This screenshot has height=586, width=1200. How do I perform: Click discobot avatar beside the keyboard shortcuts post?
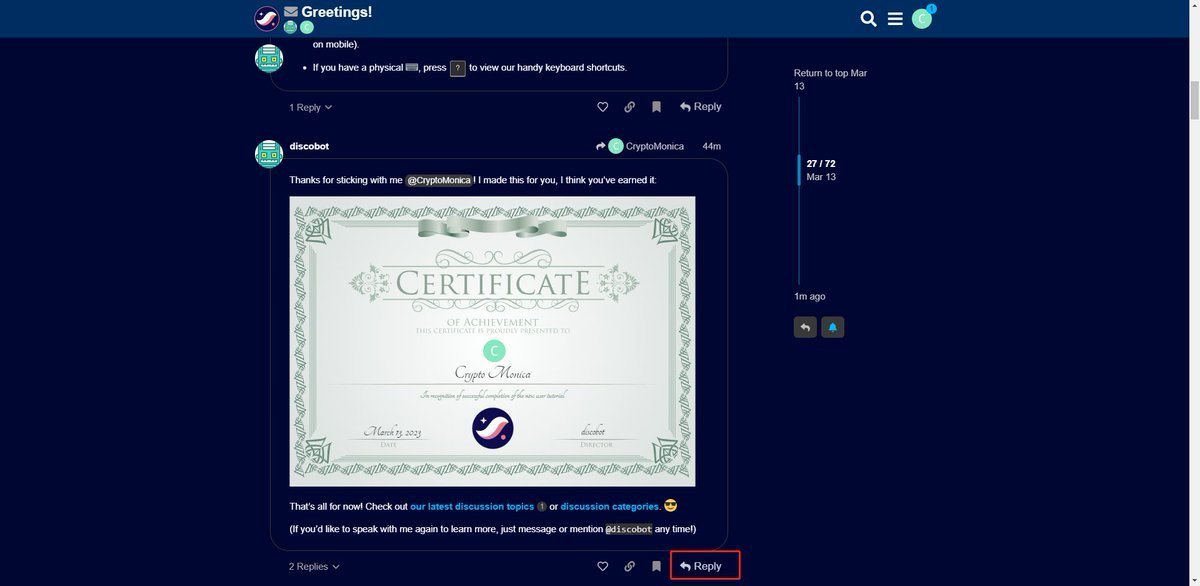click(269, 58)
